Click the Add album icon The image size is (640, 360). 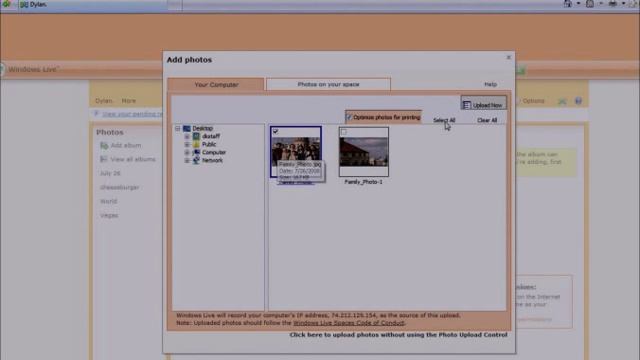point(104,145)
